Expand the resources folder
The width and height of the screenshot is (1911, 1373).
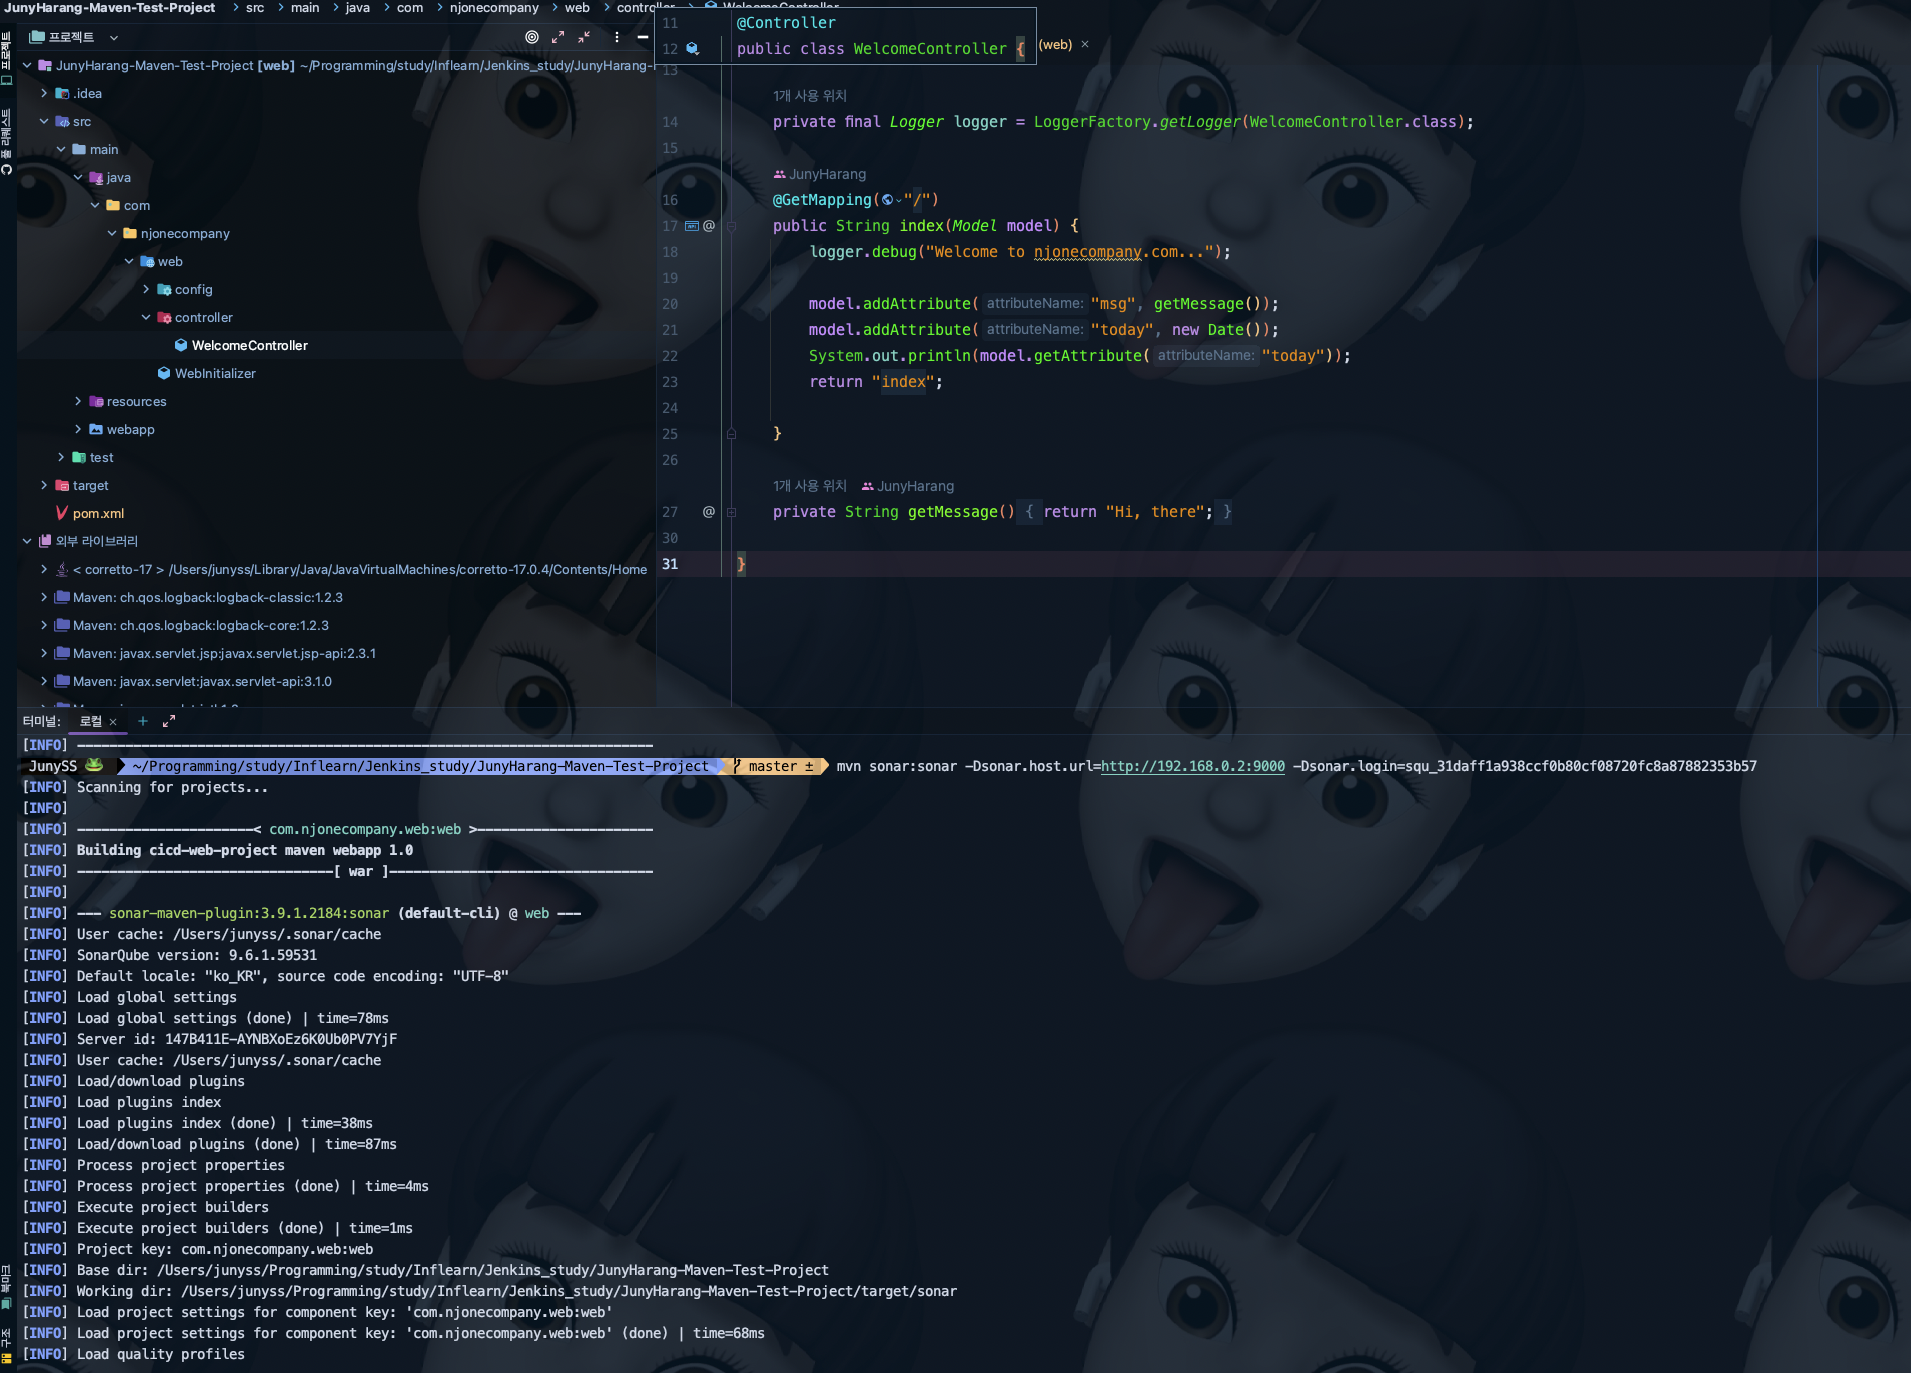[x=78, y=401]
